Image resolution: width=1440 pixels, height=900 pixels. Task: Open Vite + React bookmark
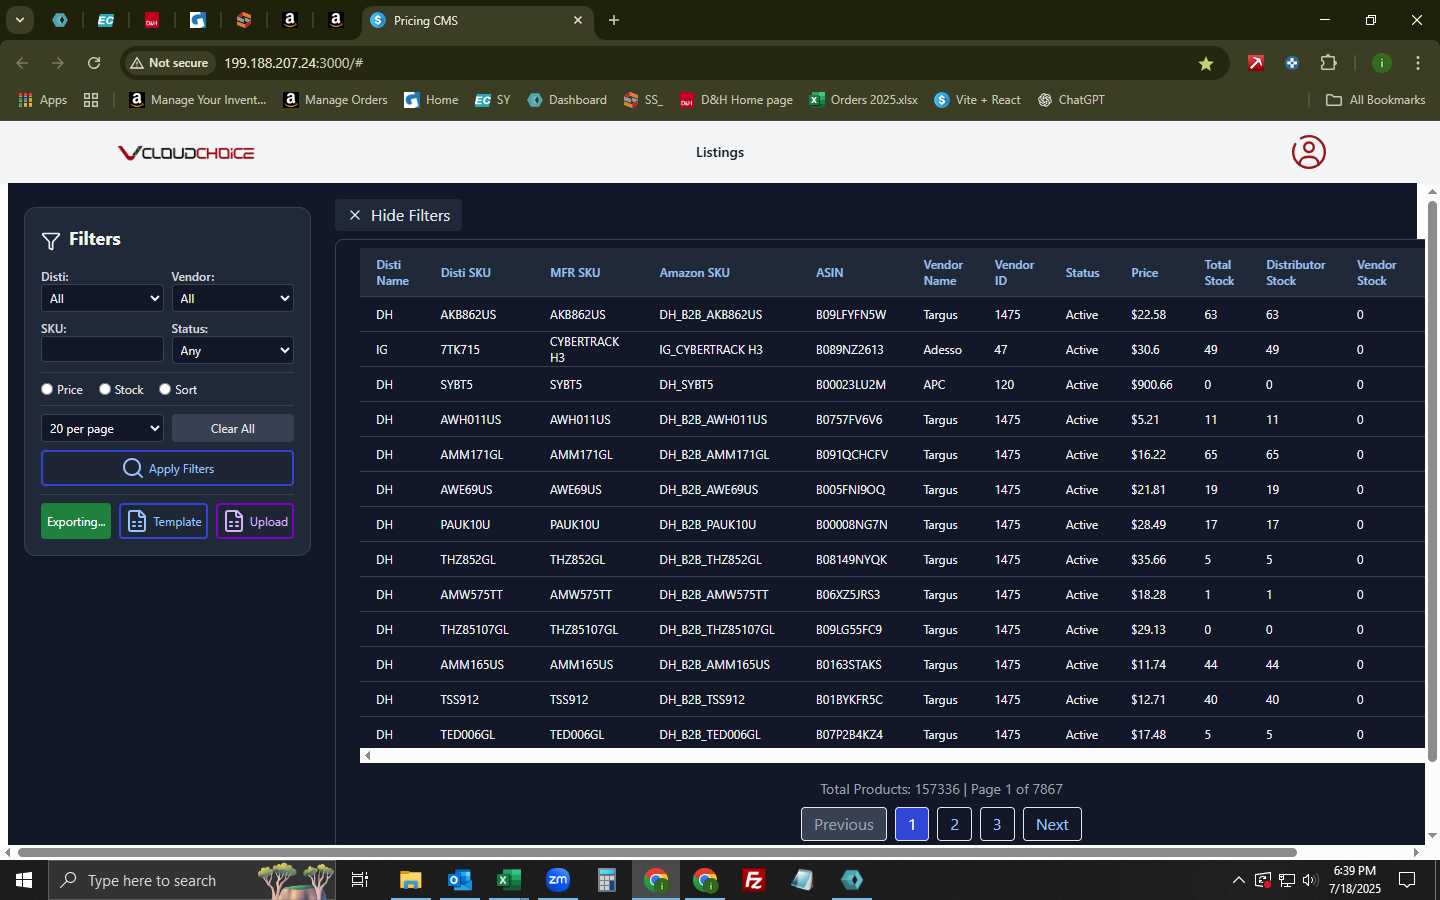coord(977,100)
